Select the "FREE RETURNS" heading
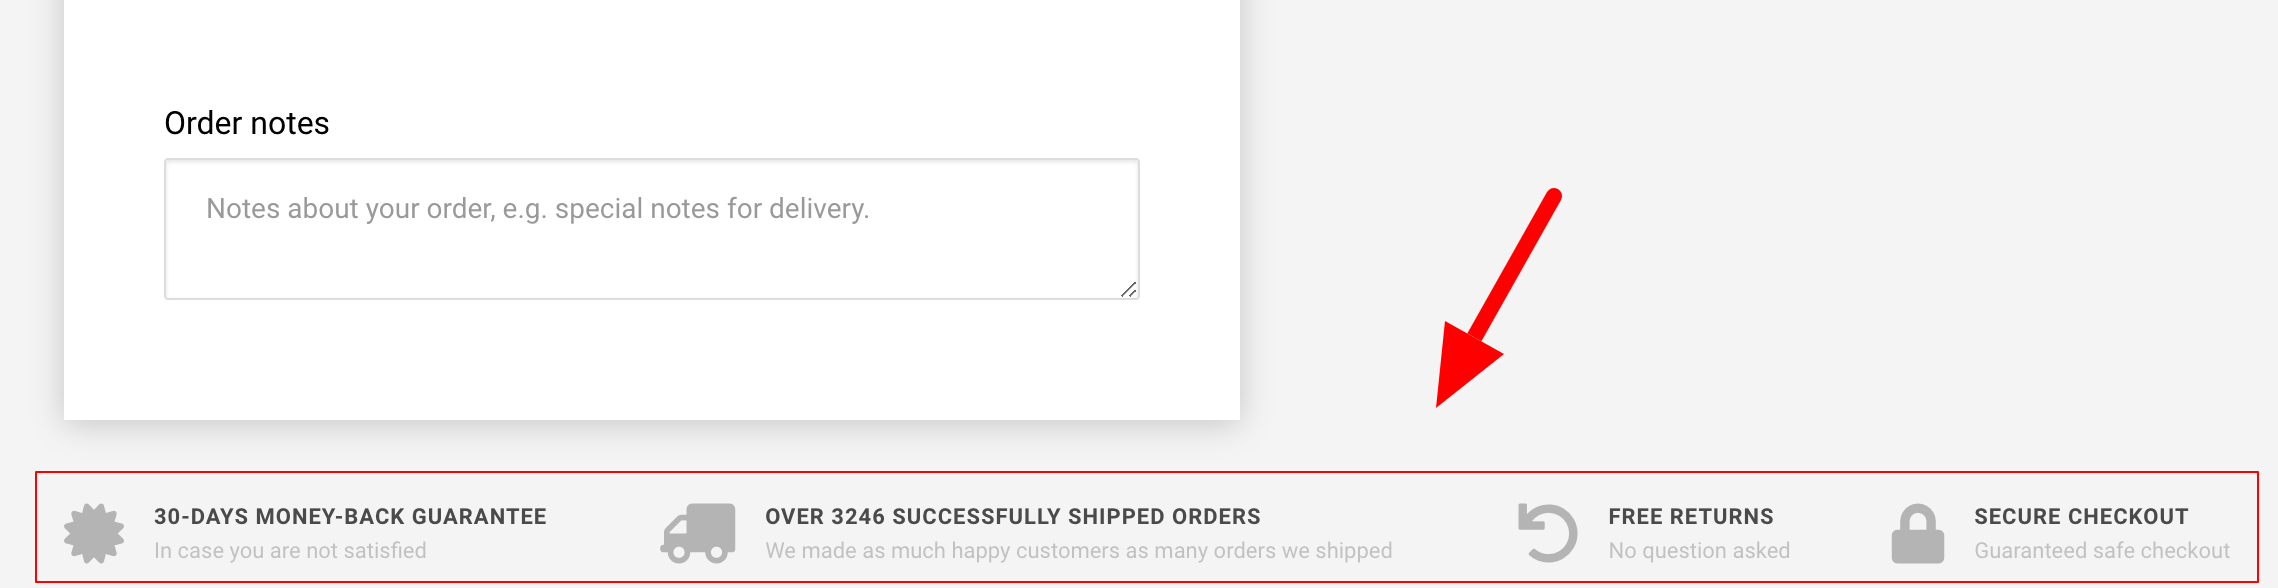The height and width of the screenshot is (588, 2278). 1691,517
